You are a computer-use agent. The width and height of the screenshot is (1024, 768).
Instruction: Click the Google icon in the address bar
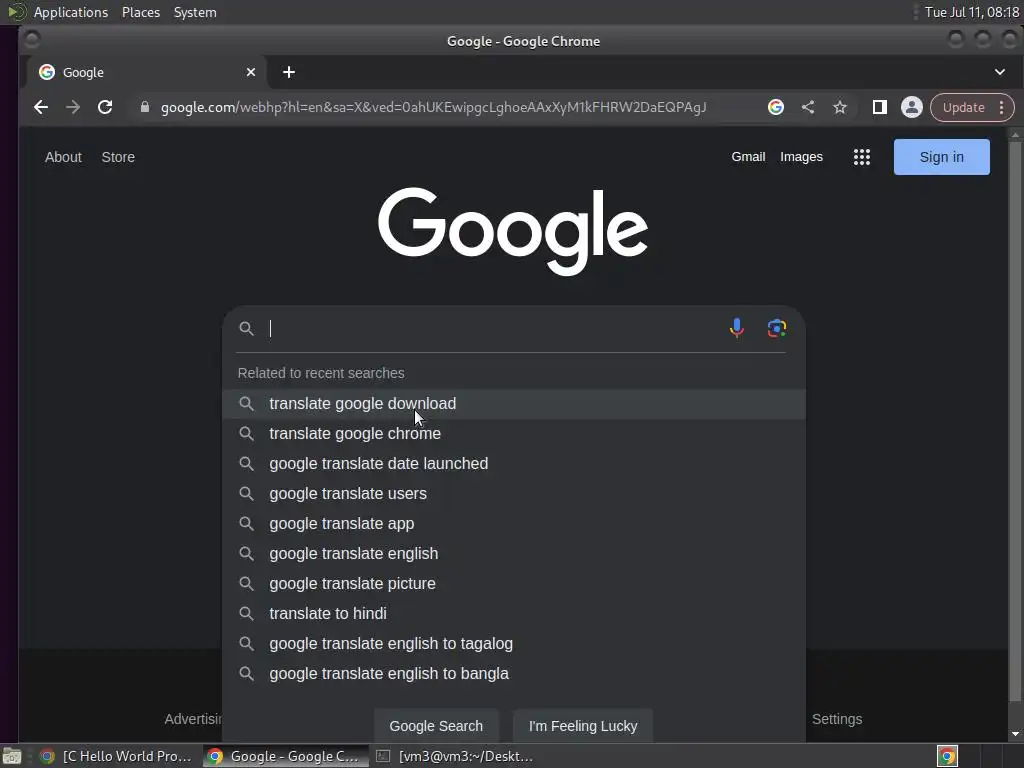click(775, 107)
